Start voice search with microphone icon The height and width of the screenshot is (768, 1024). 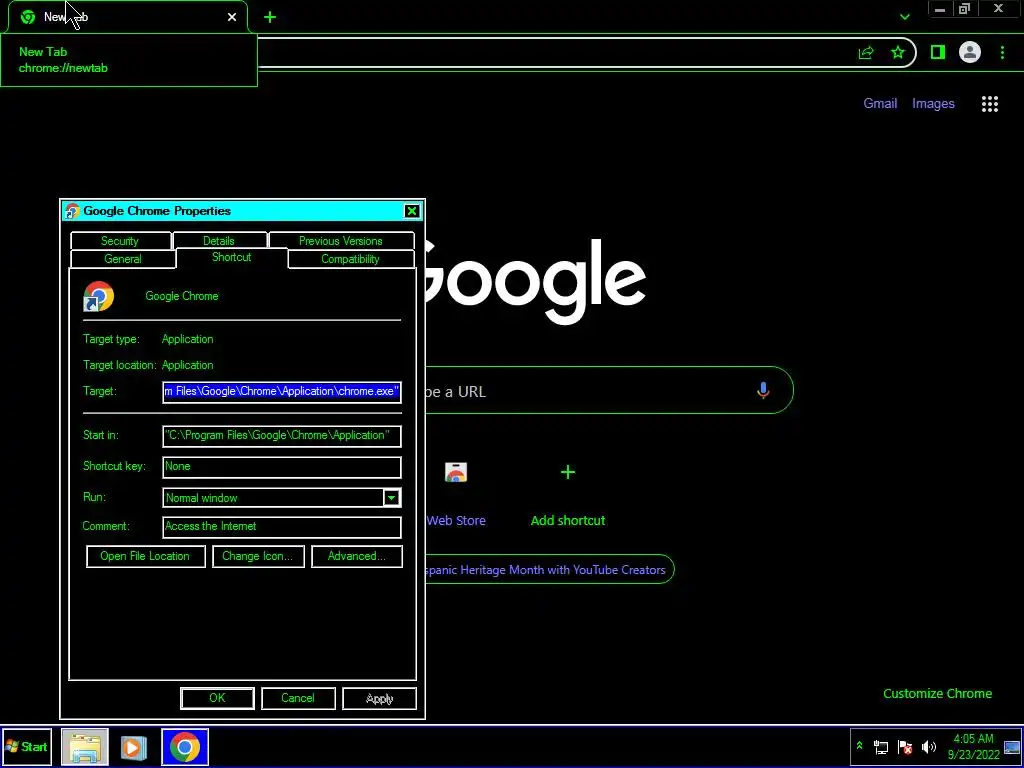click(763, 391)
